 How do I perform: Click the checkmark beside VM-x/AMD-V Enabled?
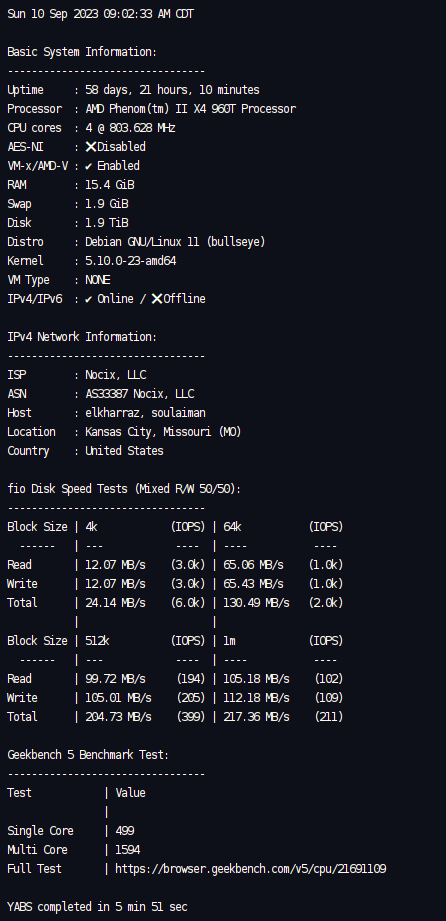pos(89,166)
